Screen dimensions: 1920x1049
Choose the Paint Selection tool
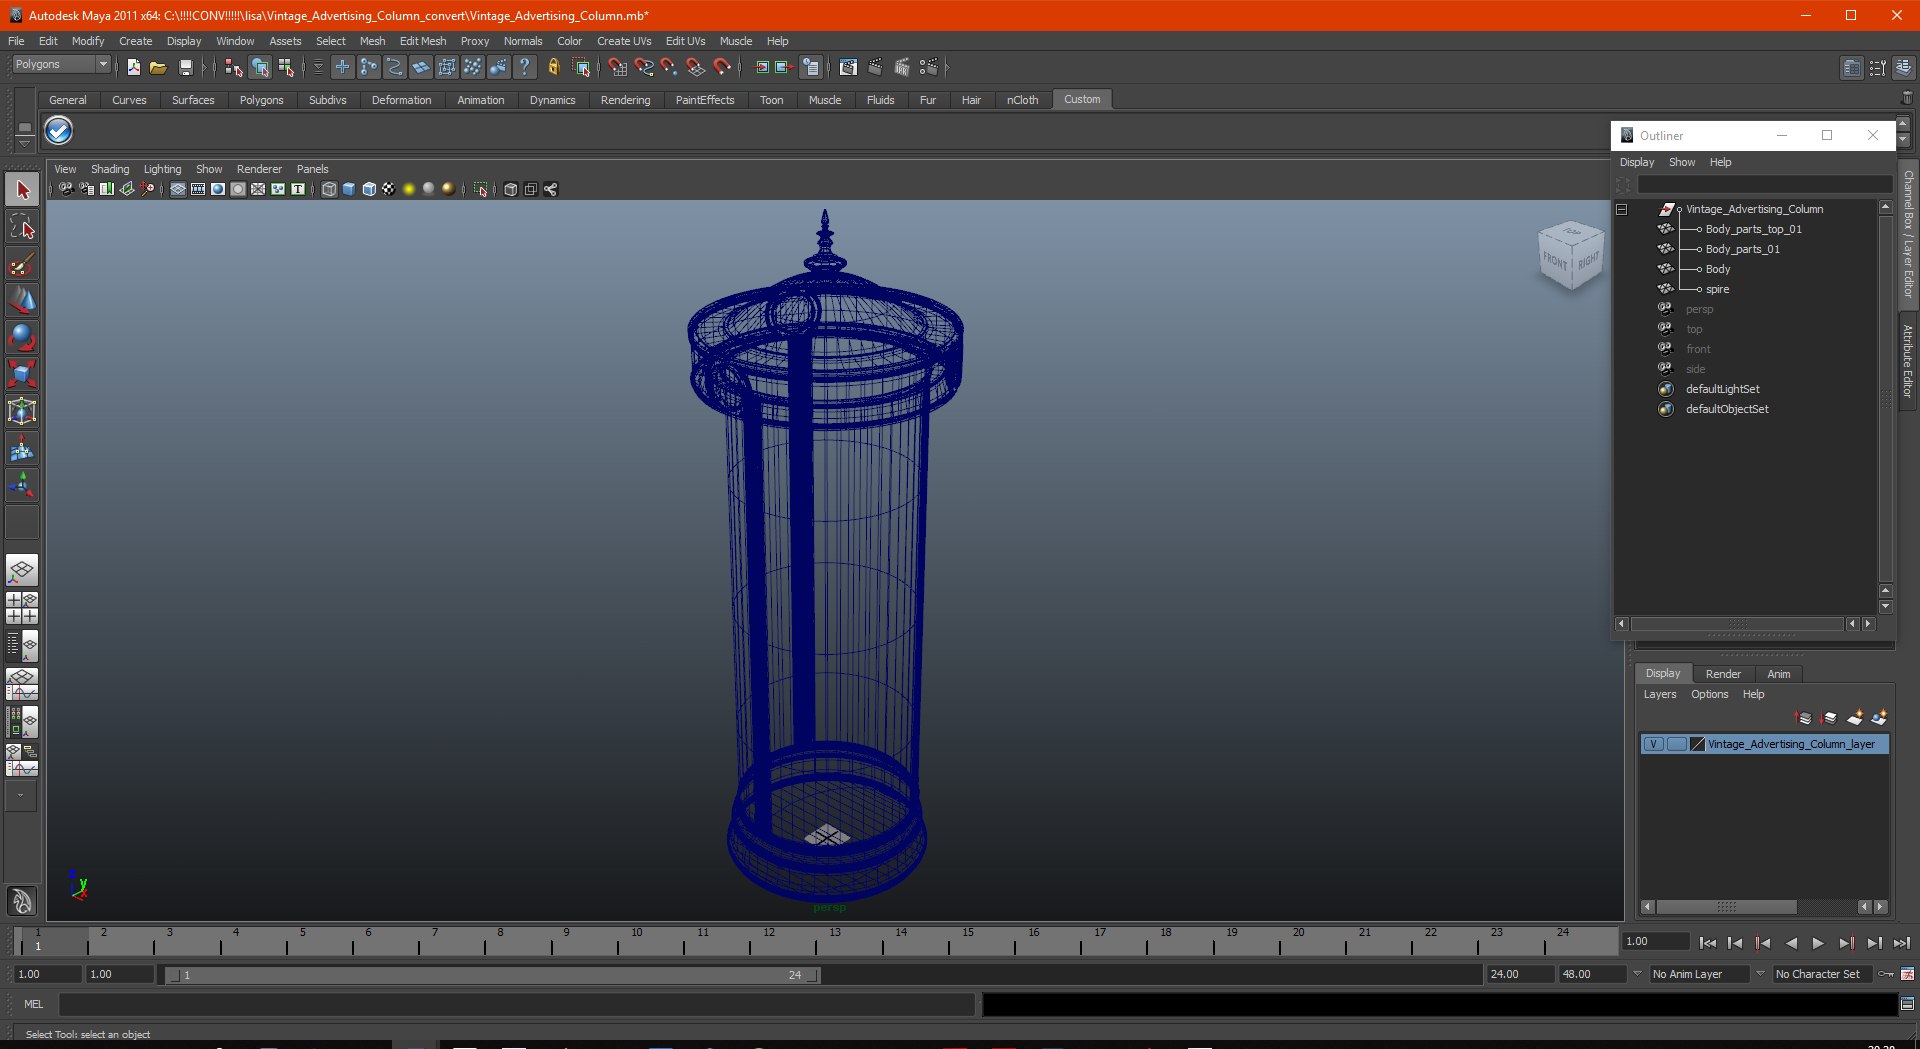coord(22,264)
